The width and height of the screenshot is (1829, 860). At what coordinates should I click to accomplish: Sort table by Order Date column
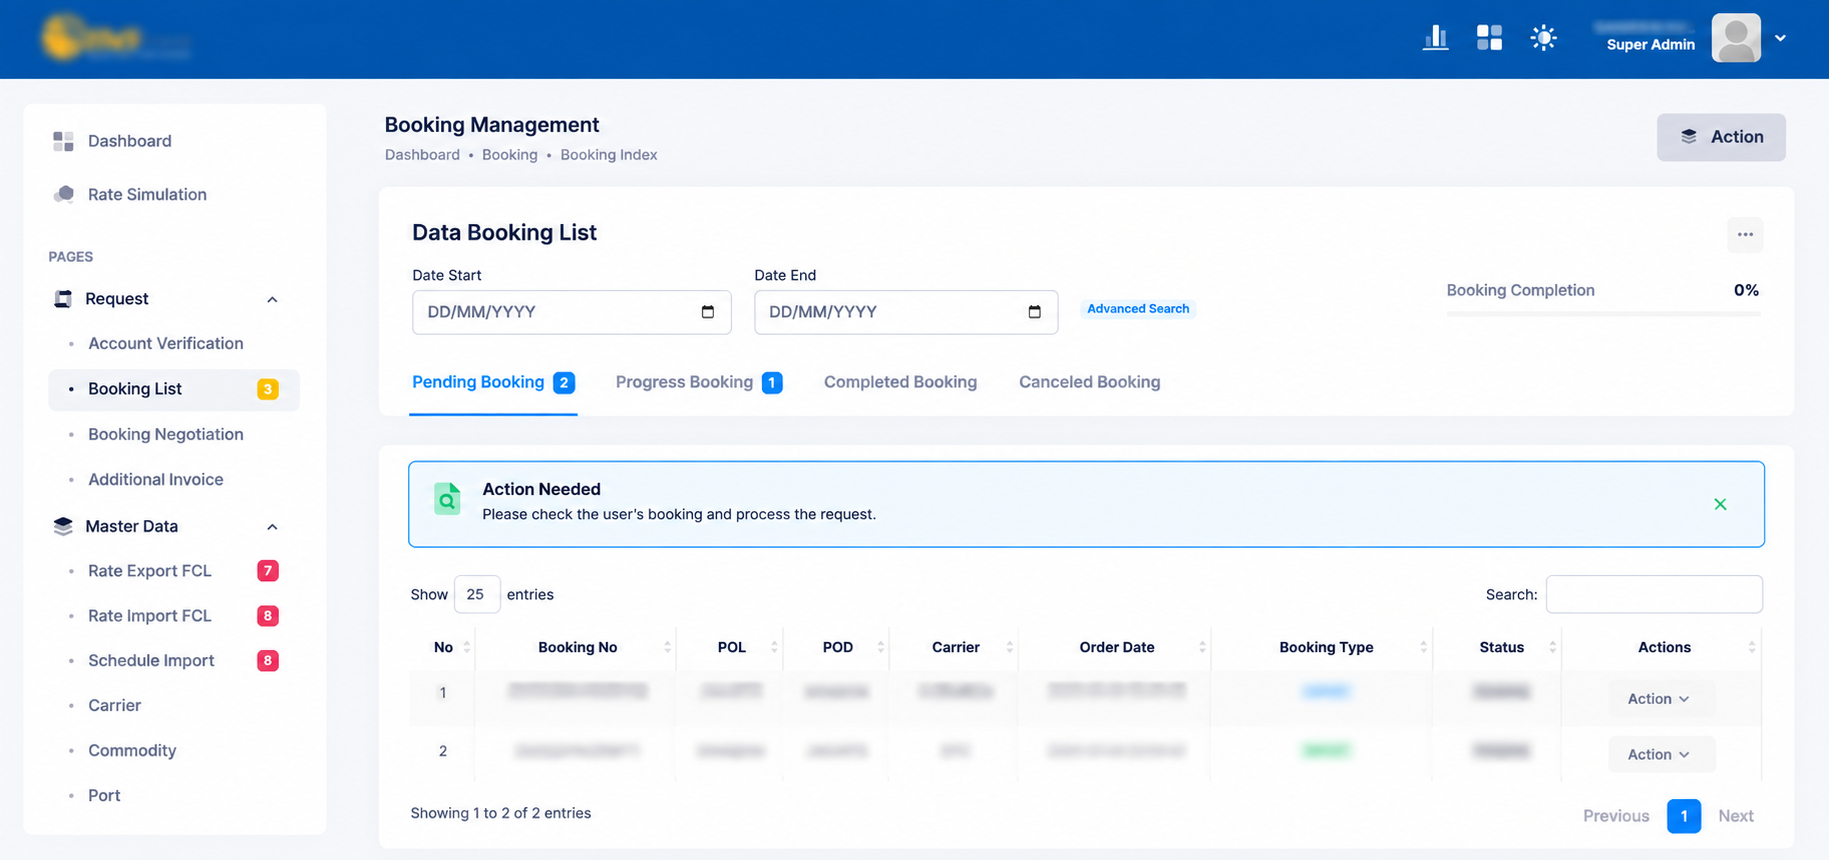(1115, 647)
